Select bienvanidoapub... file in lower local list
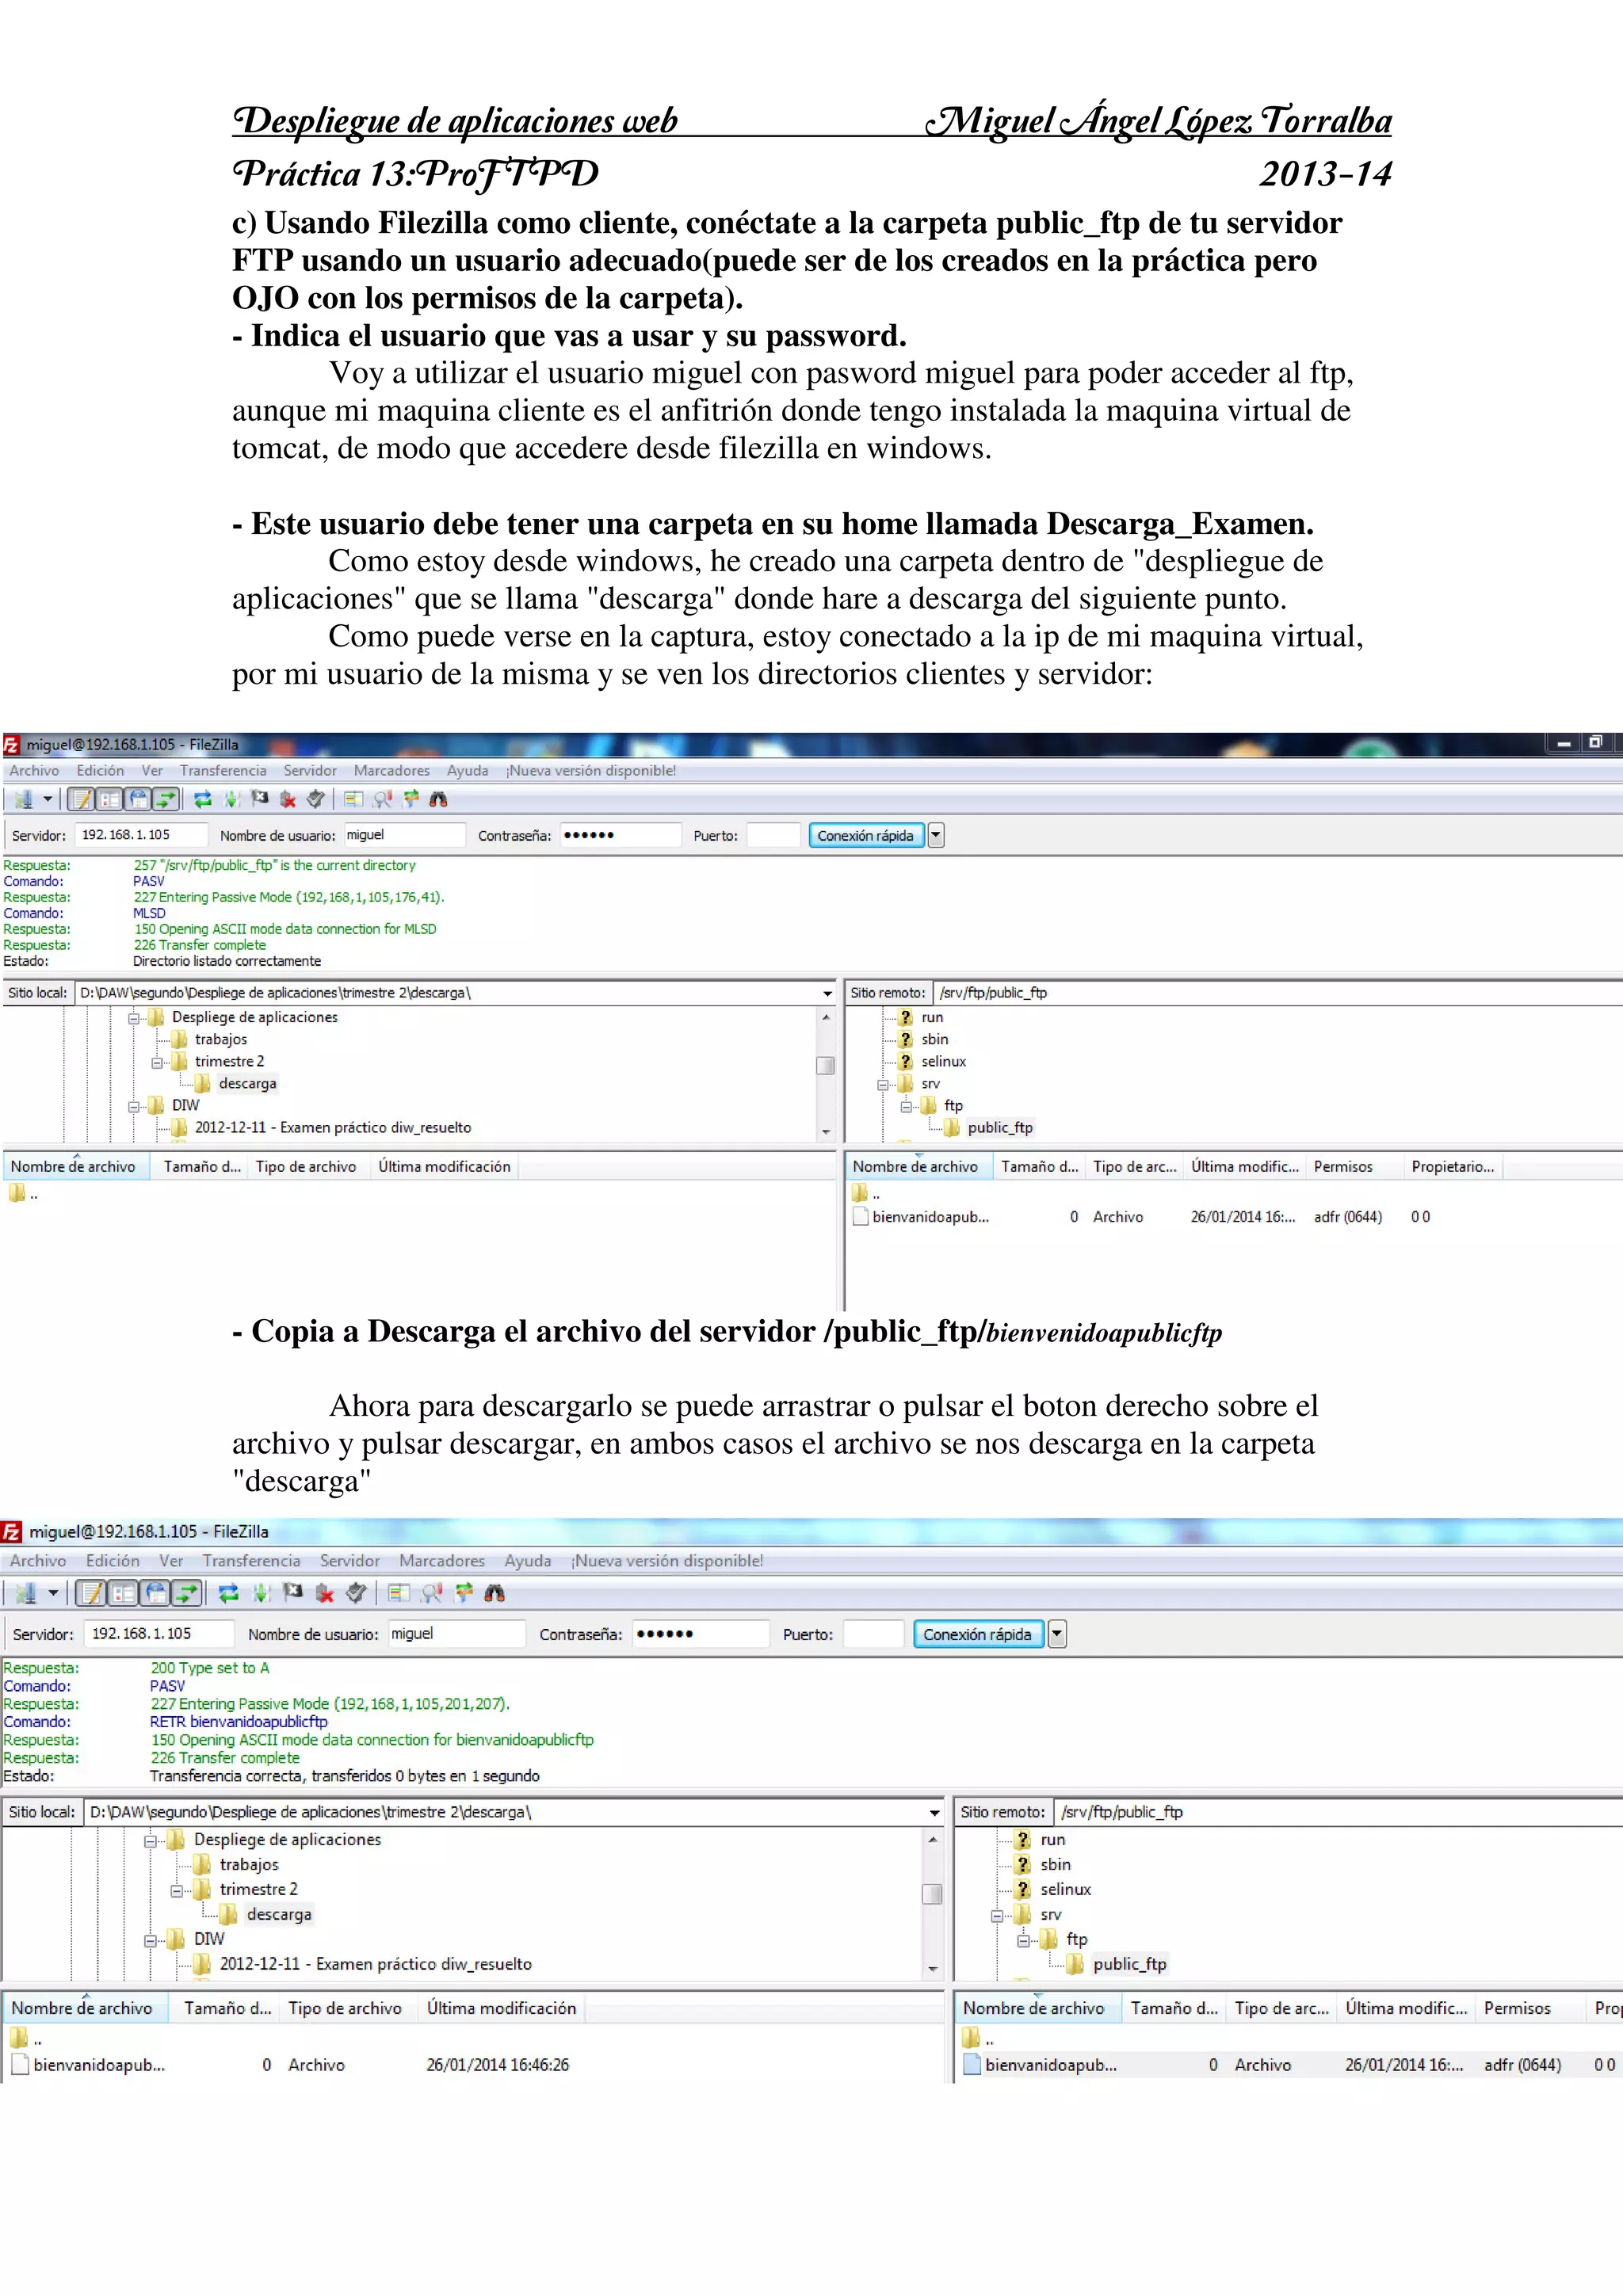The image size is (1623, 2296). coord(99,2065)
